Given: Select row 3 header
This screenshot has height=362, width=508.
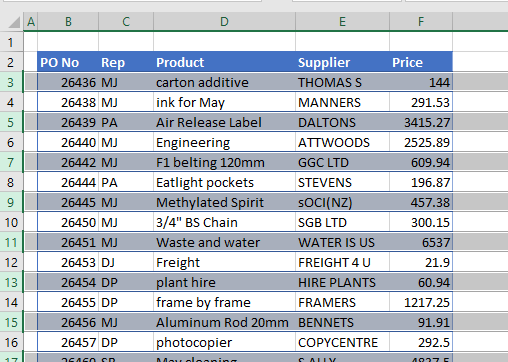Looking at the screenshot, I should click(x=11, y=82).
